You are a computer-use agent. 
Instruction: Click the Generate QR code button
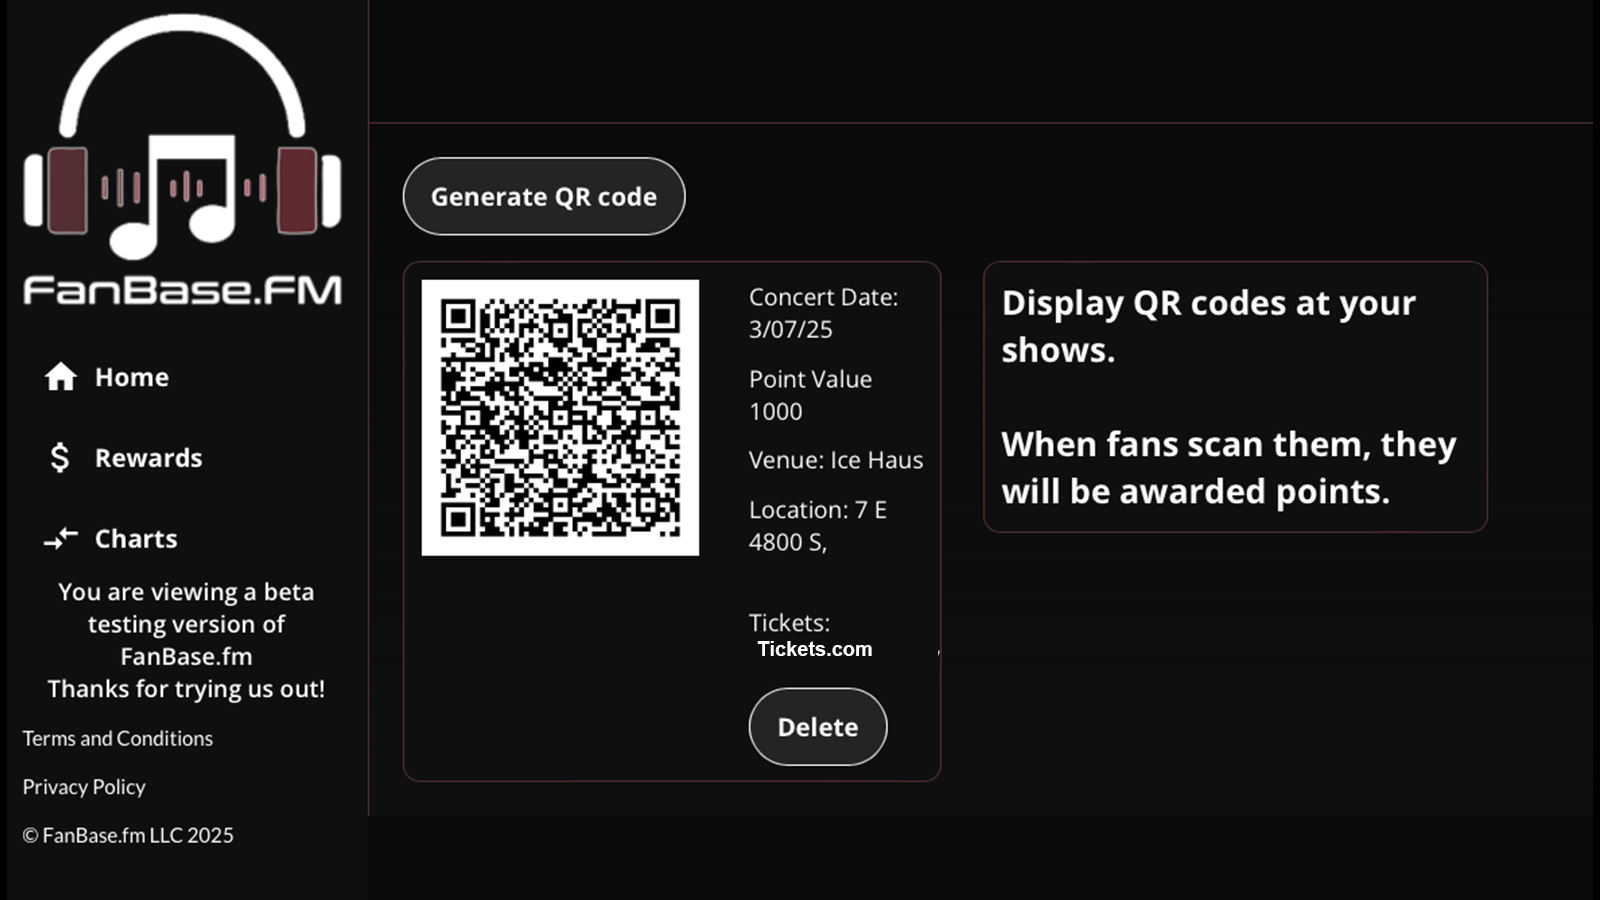[544, 197]
